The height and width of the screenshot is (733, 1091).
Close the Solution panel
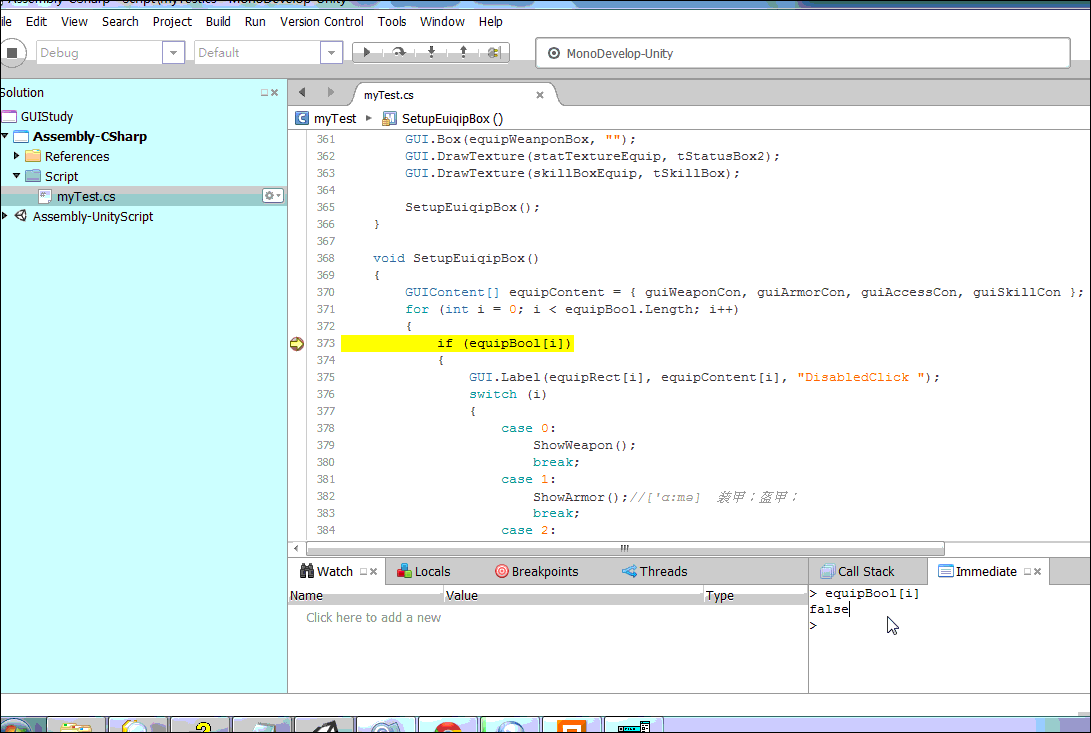point(274,93)
